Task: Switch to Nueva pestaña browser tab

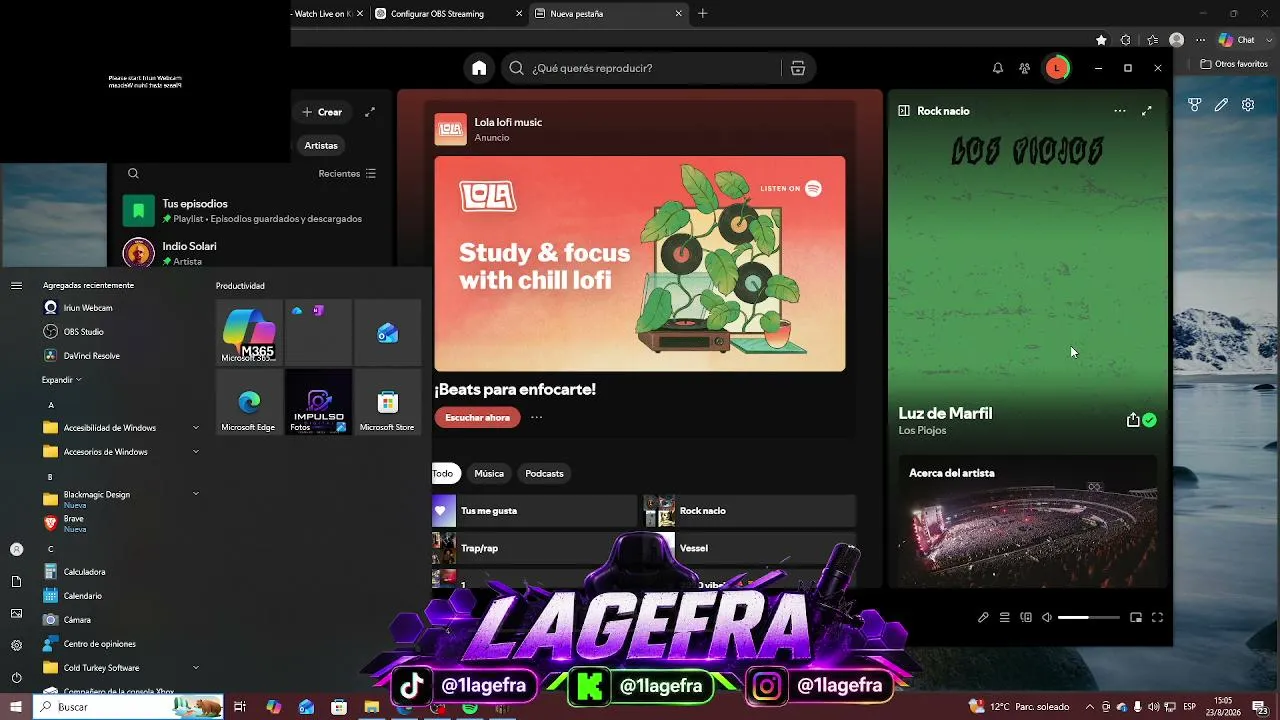Action: pos(608,14)
